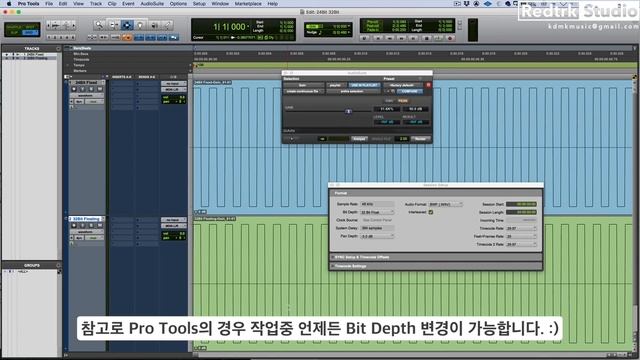The height and width of the screenshot is (360, 640).
Task: Click the Session Start timecode field
Action: tap(521, 204)
